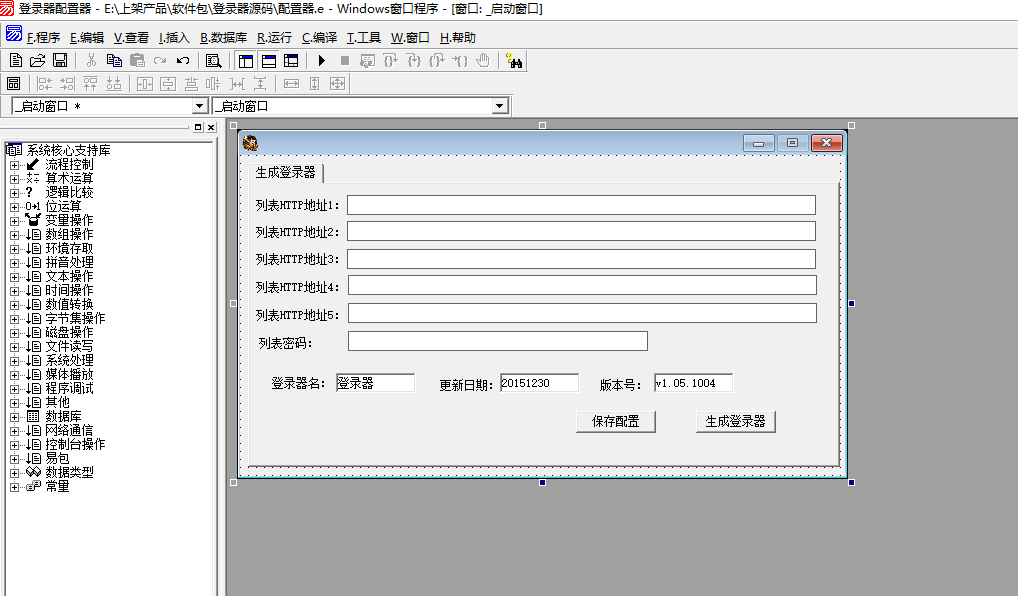Click the magnifier find icon in toolbar

click(213, 61)
